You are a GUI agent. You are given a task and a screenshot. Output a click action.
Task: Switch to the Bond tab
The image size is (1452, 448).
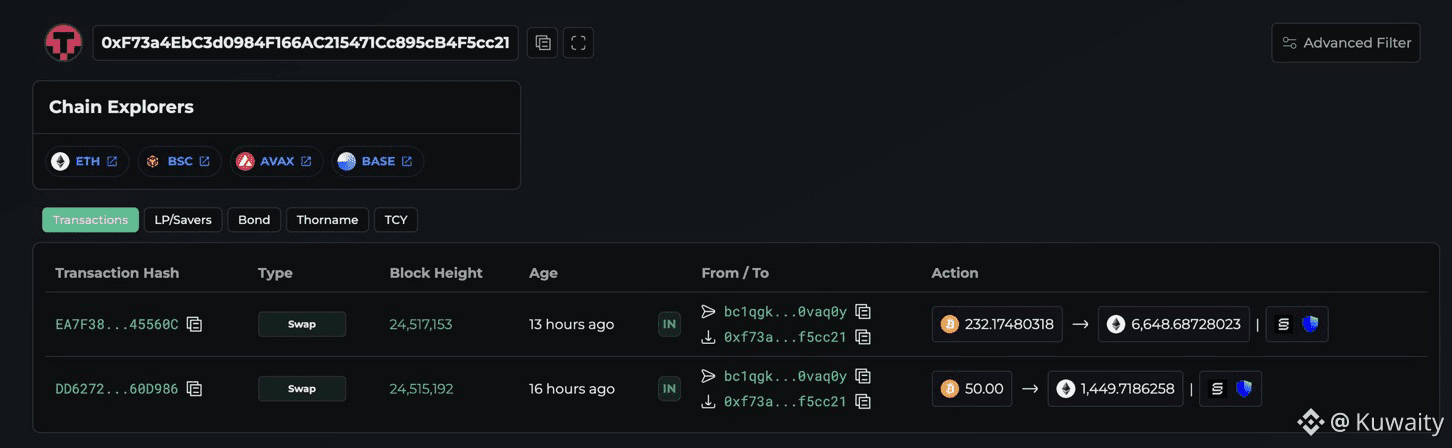click(x=254, y=220)
